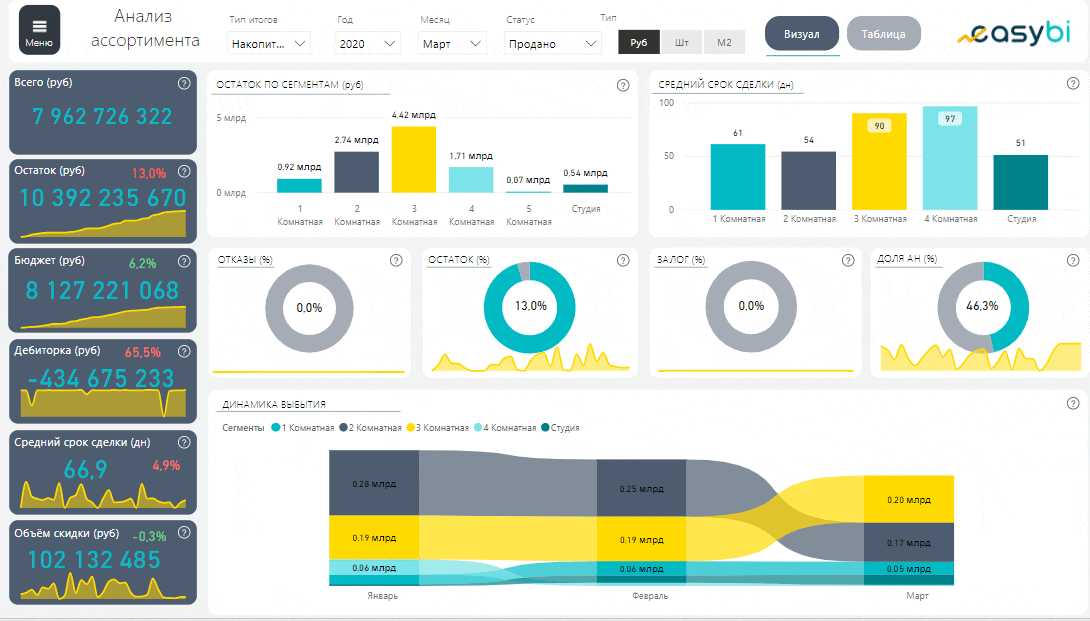This screenshot has width=1090, height=621.
Task: Open help for Отказы (%) donut
Action: pyautogui.click(x=396, y=261)
